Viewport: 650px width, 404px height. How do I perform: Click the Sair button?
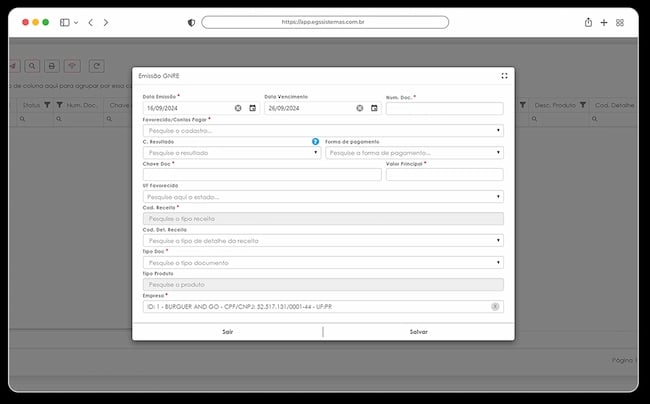(228, 332)
